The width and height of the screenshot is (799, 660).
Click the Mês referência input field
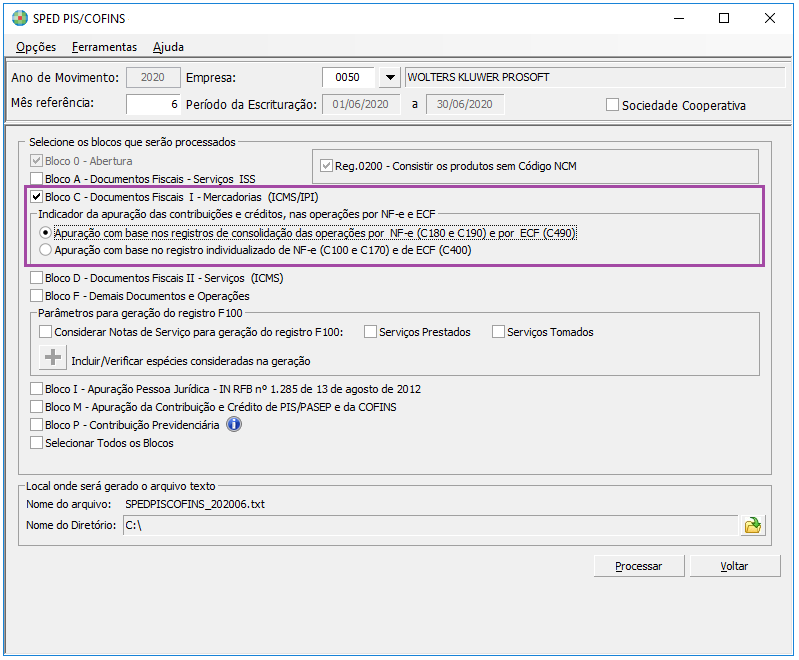pos(153,104)
